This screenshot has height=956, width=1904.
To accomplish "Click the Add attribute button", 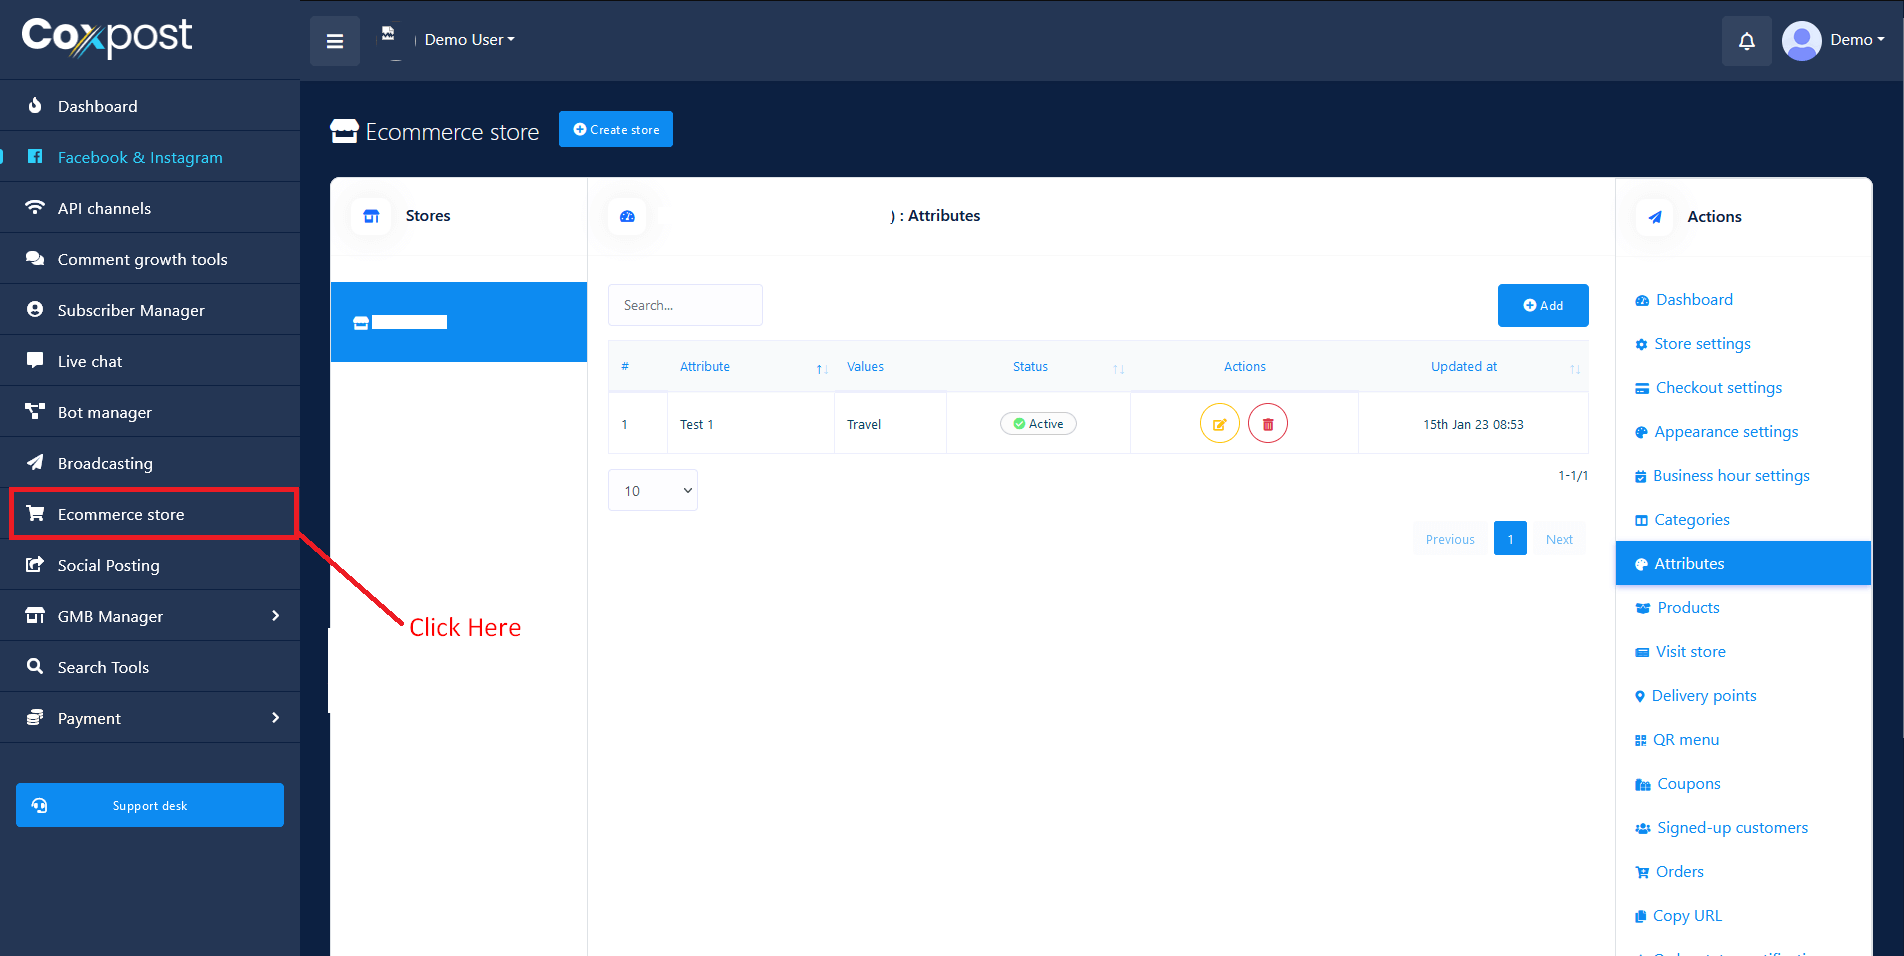I will coord(1542,306).
